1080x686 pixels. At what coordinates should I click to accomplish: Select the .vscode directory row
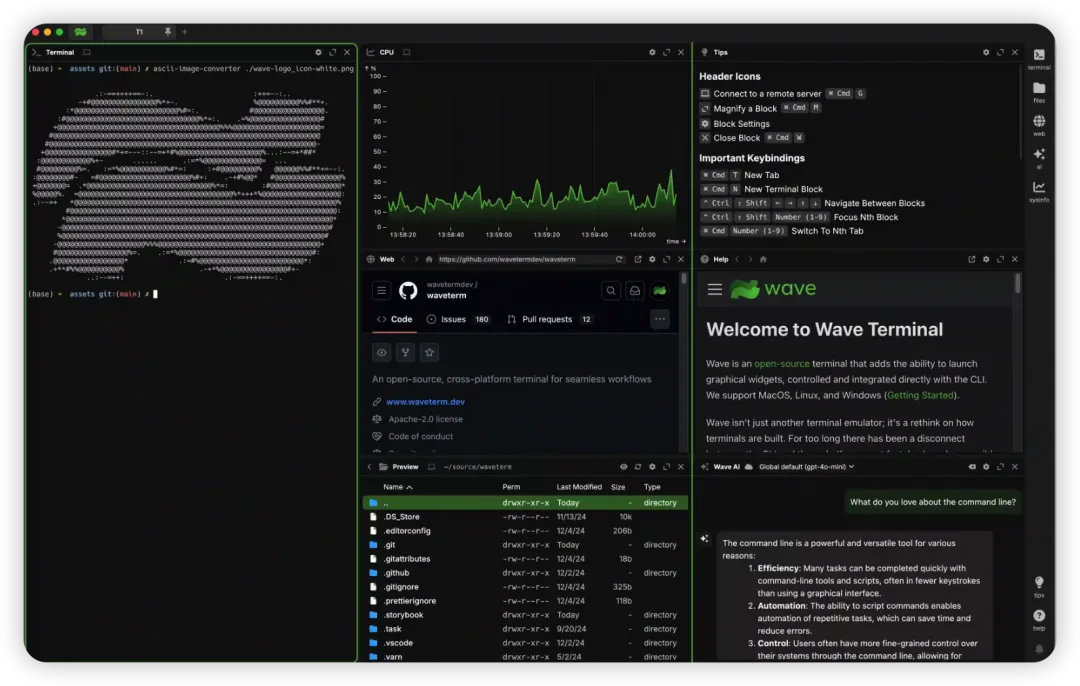click(x=525, y=643)
